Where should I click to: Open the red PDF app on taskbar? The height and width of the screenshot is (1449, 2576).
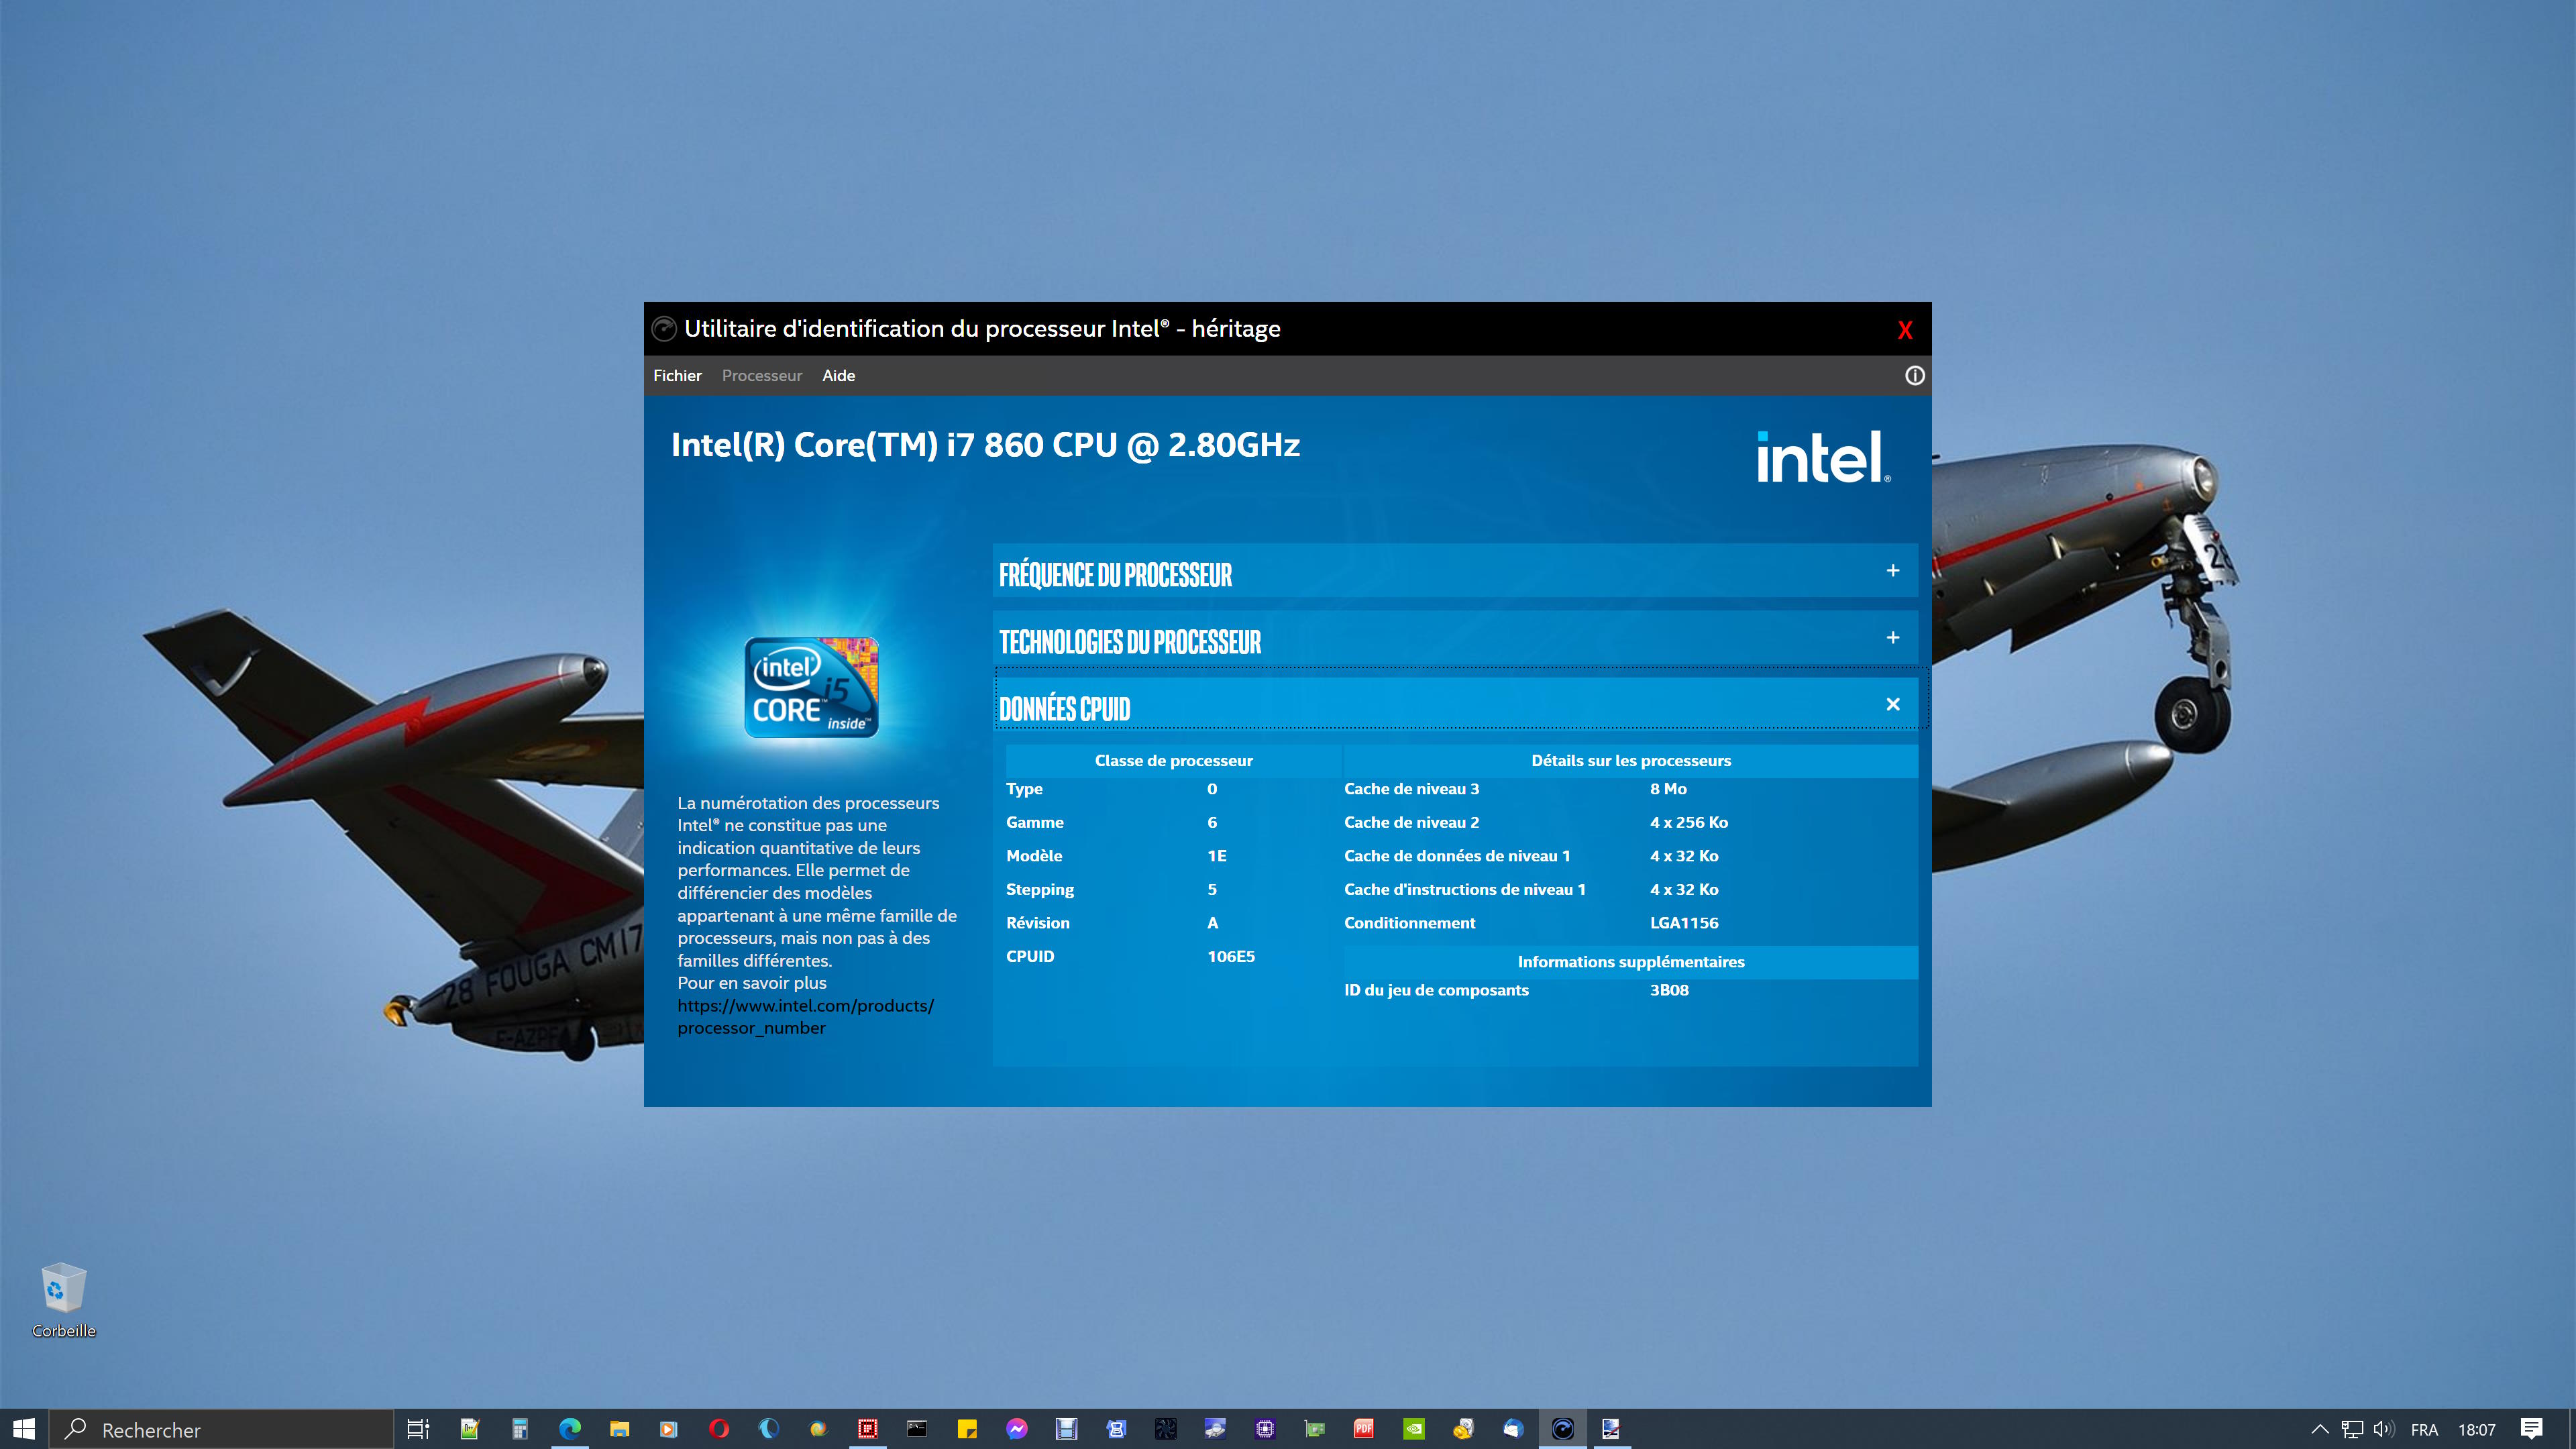[x=1364, y=1429]
